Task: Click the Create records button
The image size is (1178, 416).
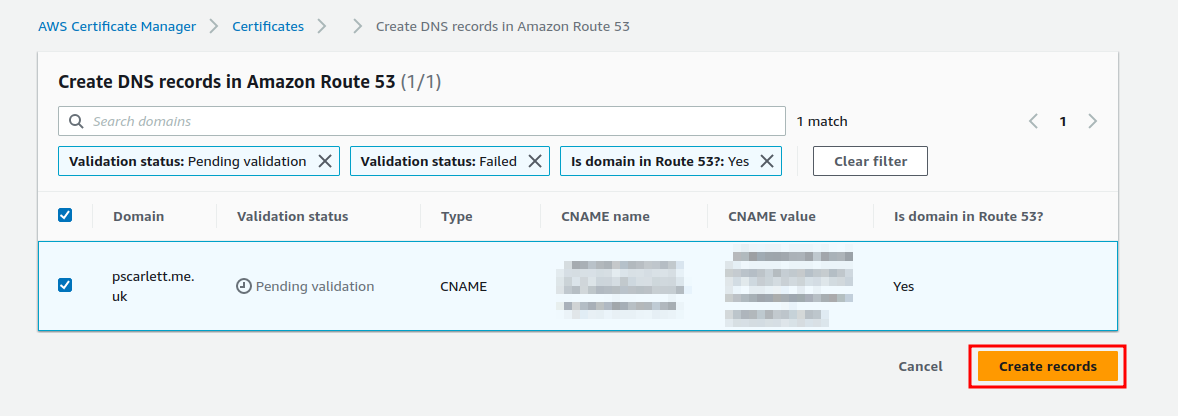Action: pyautogui.click(x=1047, y=366)
